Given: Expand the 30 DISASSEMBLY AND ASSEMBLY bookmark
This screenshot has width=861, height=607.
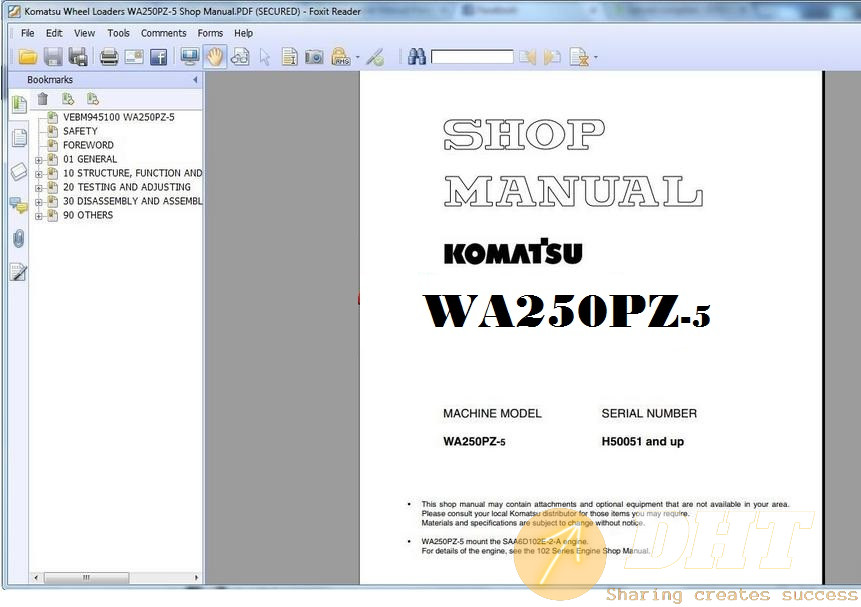Looking at the screenshot, I should coord(38,202).
